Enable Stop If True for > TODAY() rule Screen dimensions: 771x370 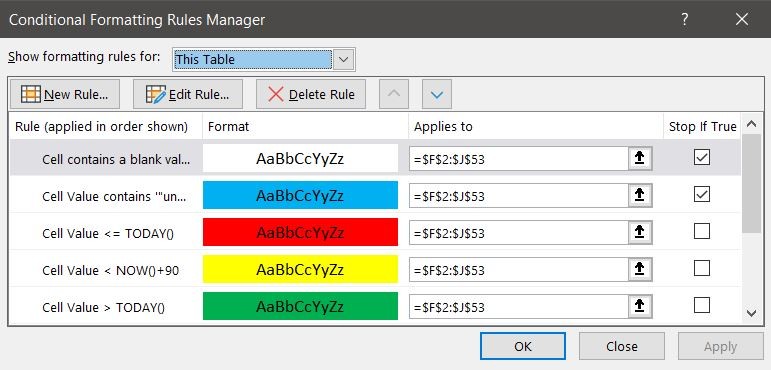tap(702, 305)
